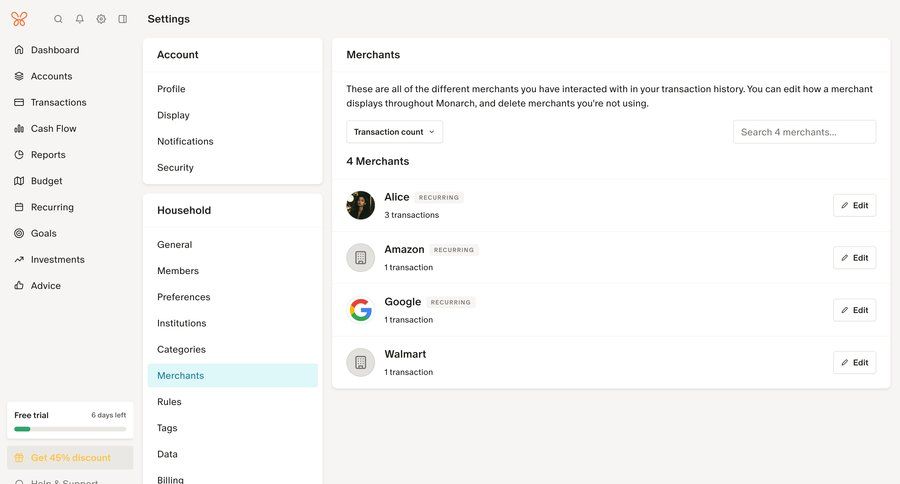
Task: Click the Monarch butterfly logo
Action: (x=19, y=19)
